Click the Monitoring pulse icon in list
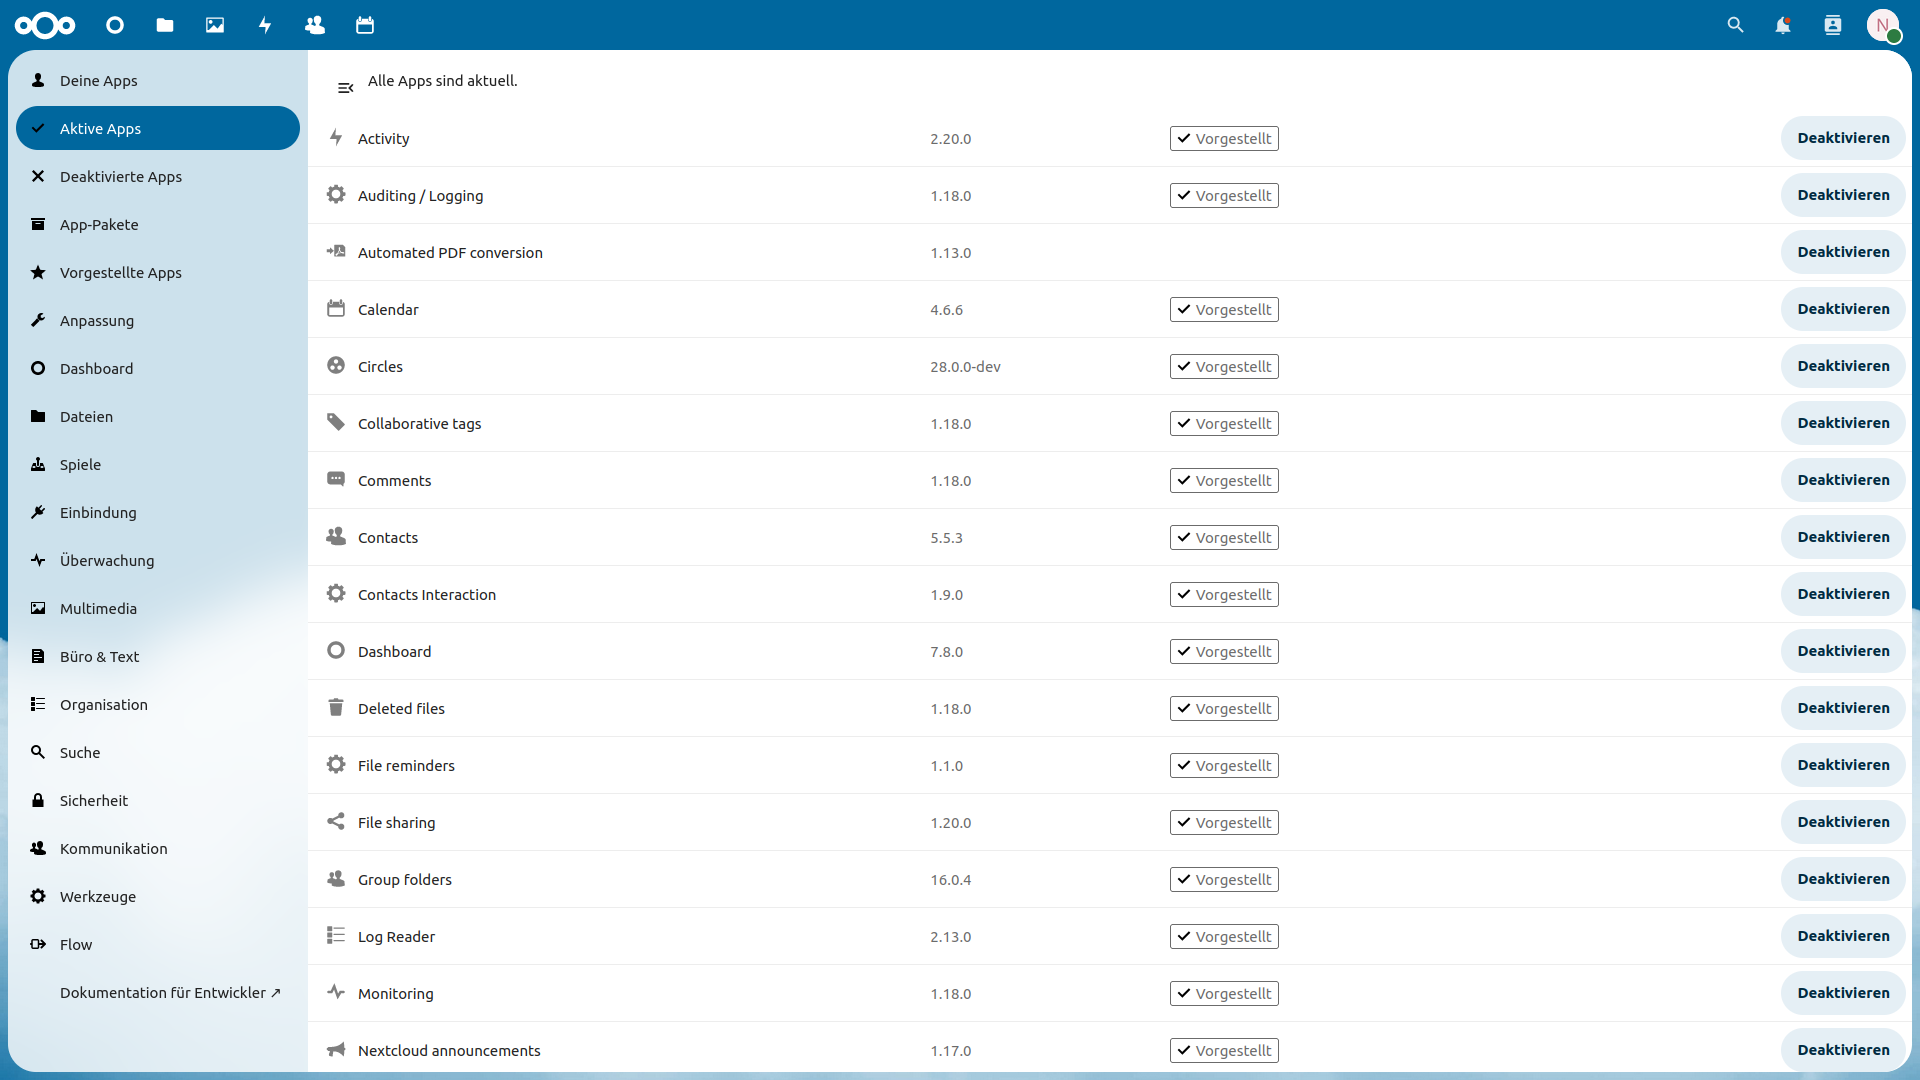The image size is (1920, 1080). point(336,992)
